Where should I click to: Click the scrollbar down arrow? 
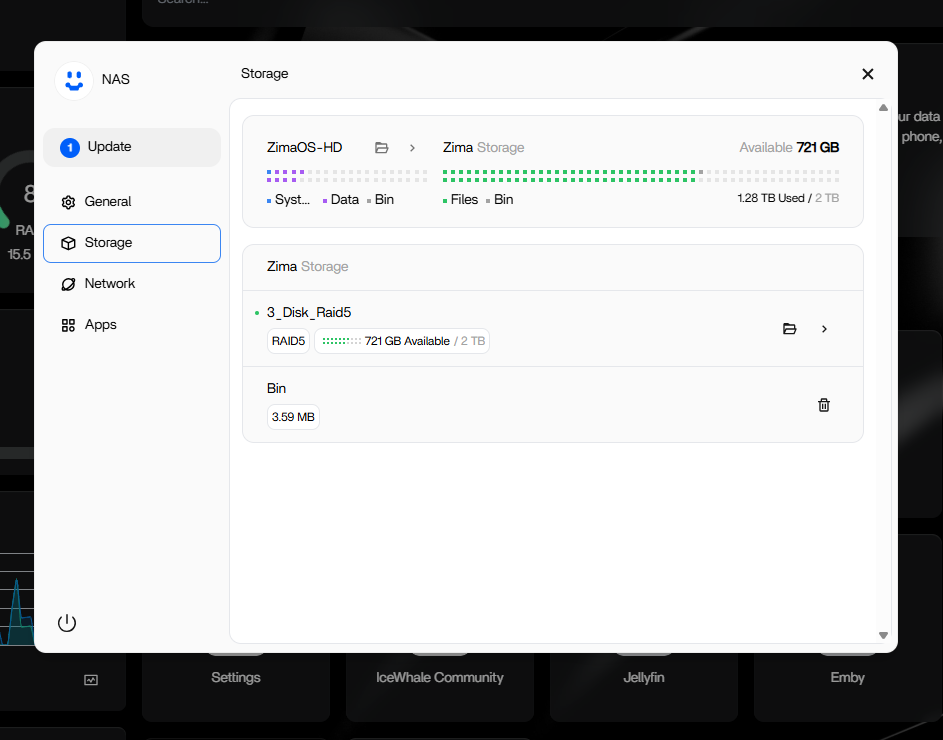[883, 635]
